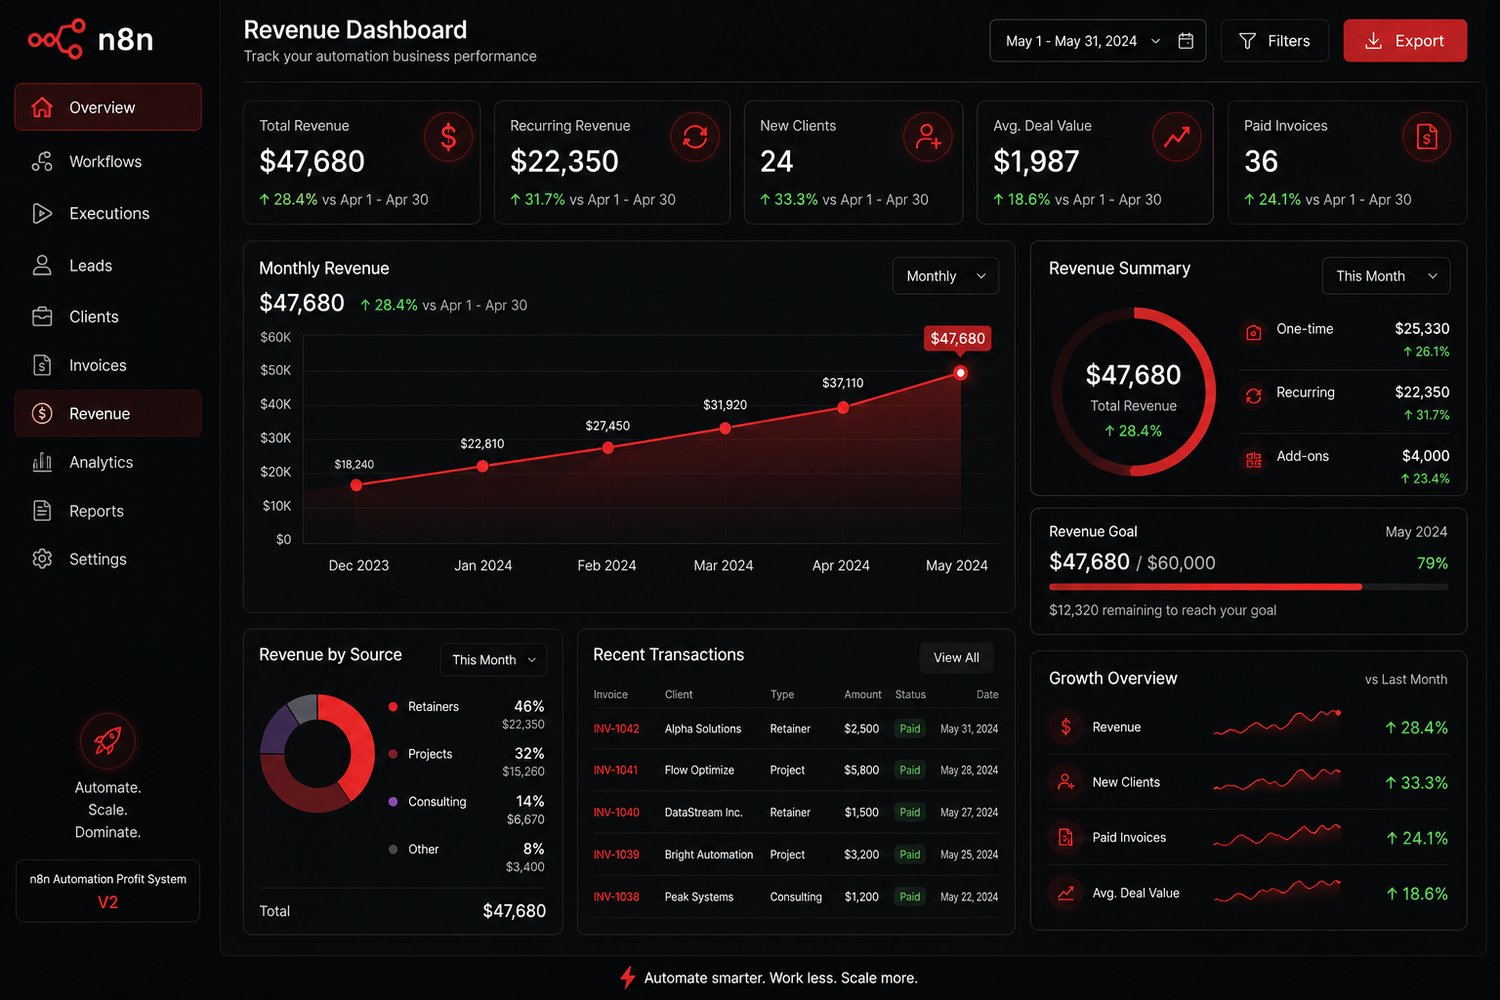Click View All transactions
The width and height of the screenshot is (1500, 1000).
(956, 657)
